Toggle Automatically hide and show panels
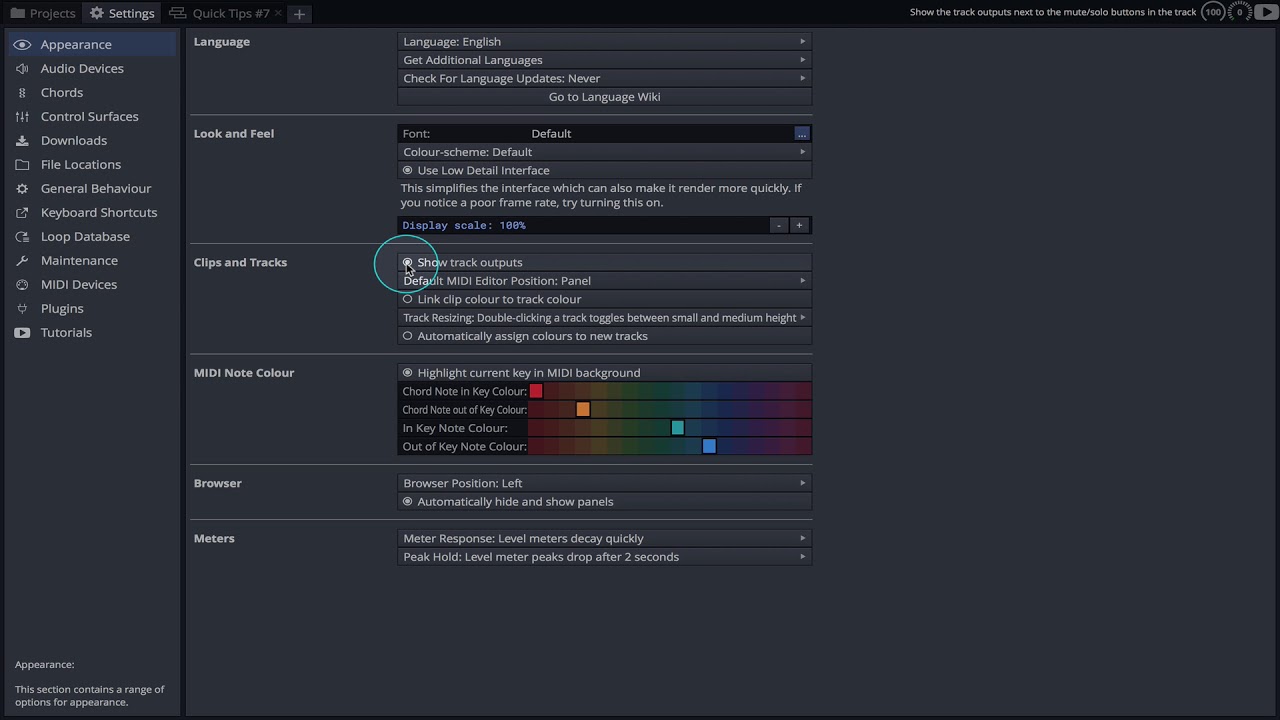This screenshot has width=1280, height=720. 407,501
